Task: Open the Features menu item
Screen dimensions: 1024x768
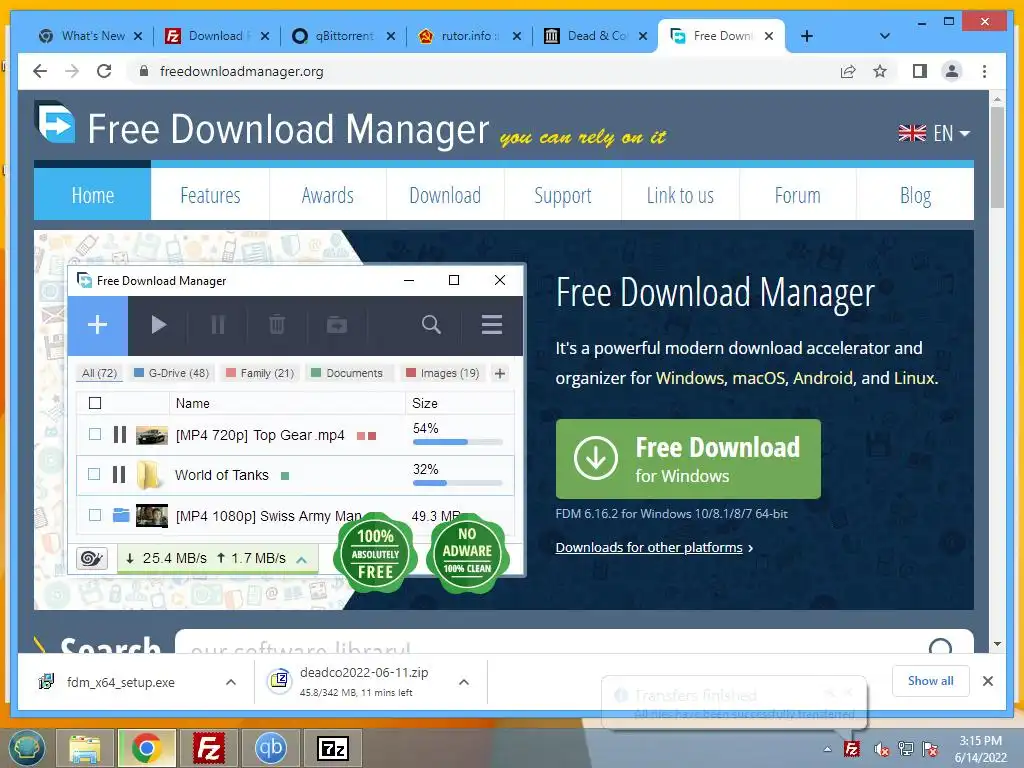Action: click(x=210, y=195)
